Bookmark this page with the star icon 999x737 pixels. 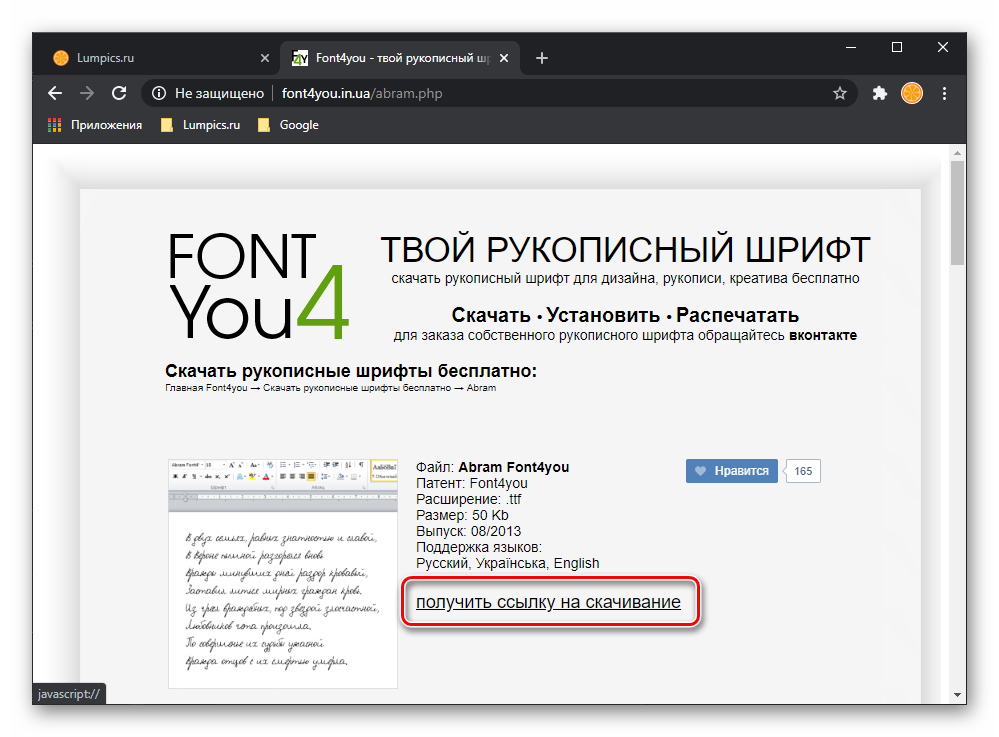840,94
